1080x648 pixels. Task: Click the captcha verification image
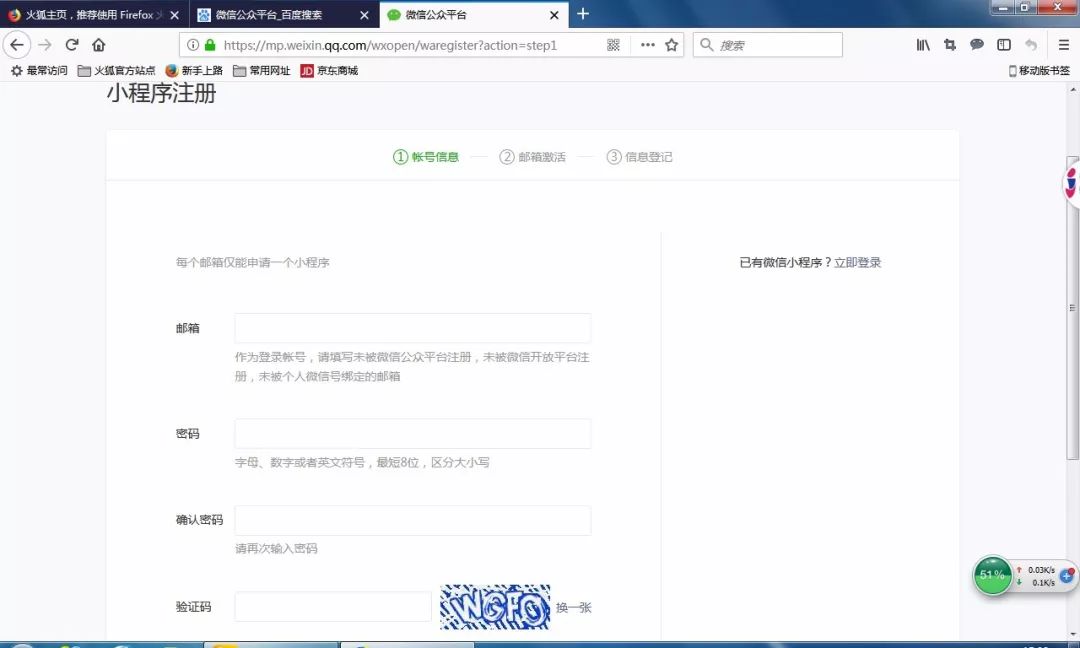495,607
